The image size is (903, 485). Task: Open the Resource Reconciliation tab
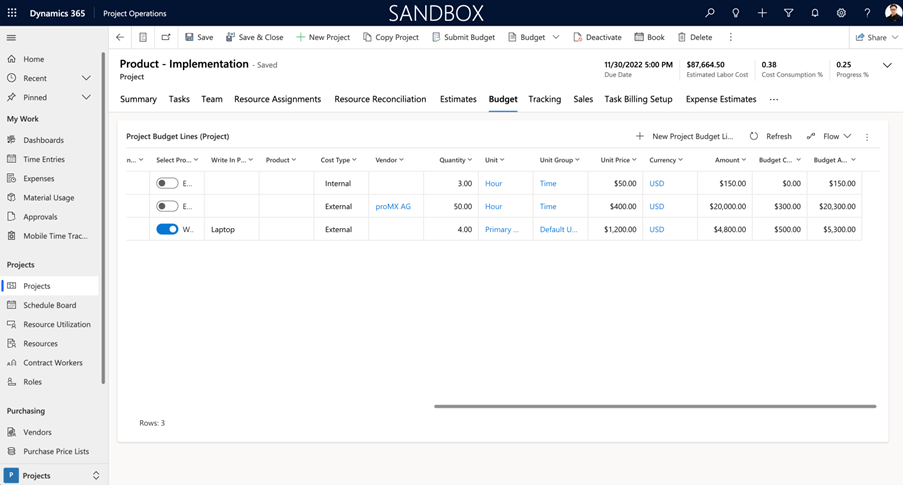point(380,99)
